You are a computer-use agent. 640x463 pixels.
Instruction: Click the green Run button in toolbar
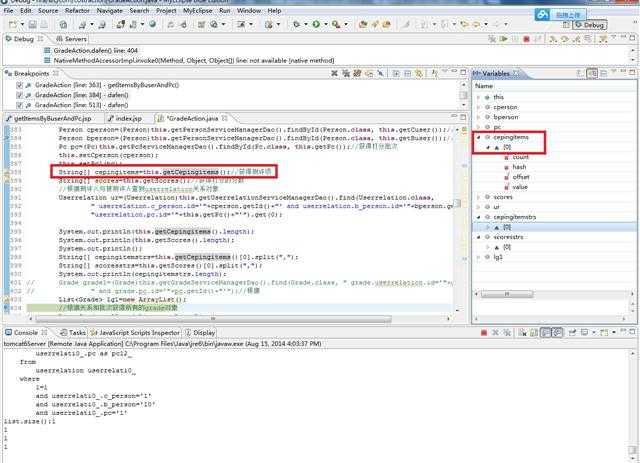(316, 24)
